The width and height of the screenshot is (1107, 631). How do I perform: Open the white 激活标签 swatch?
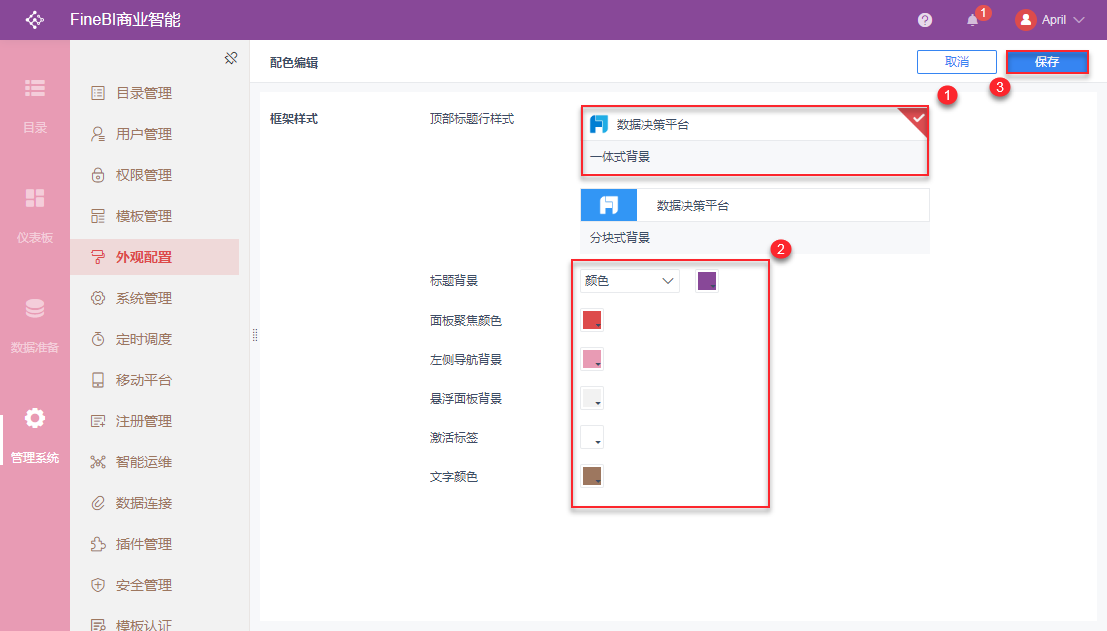coord(592,438)
